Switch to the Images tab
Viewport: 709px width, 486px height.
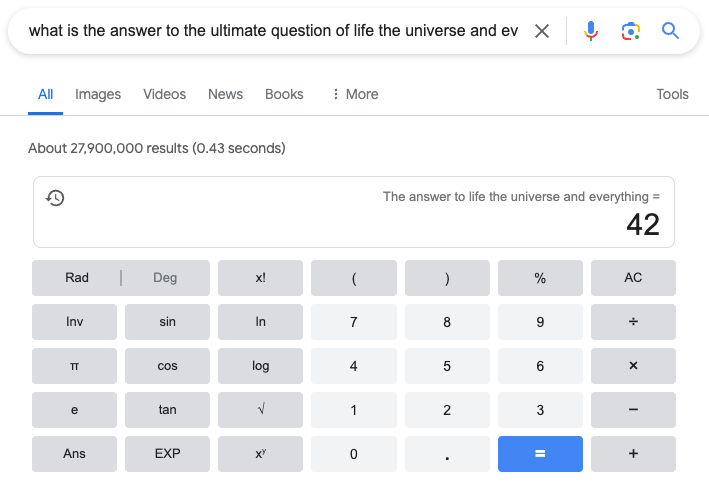point(98,94)
